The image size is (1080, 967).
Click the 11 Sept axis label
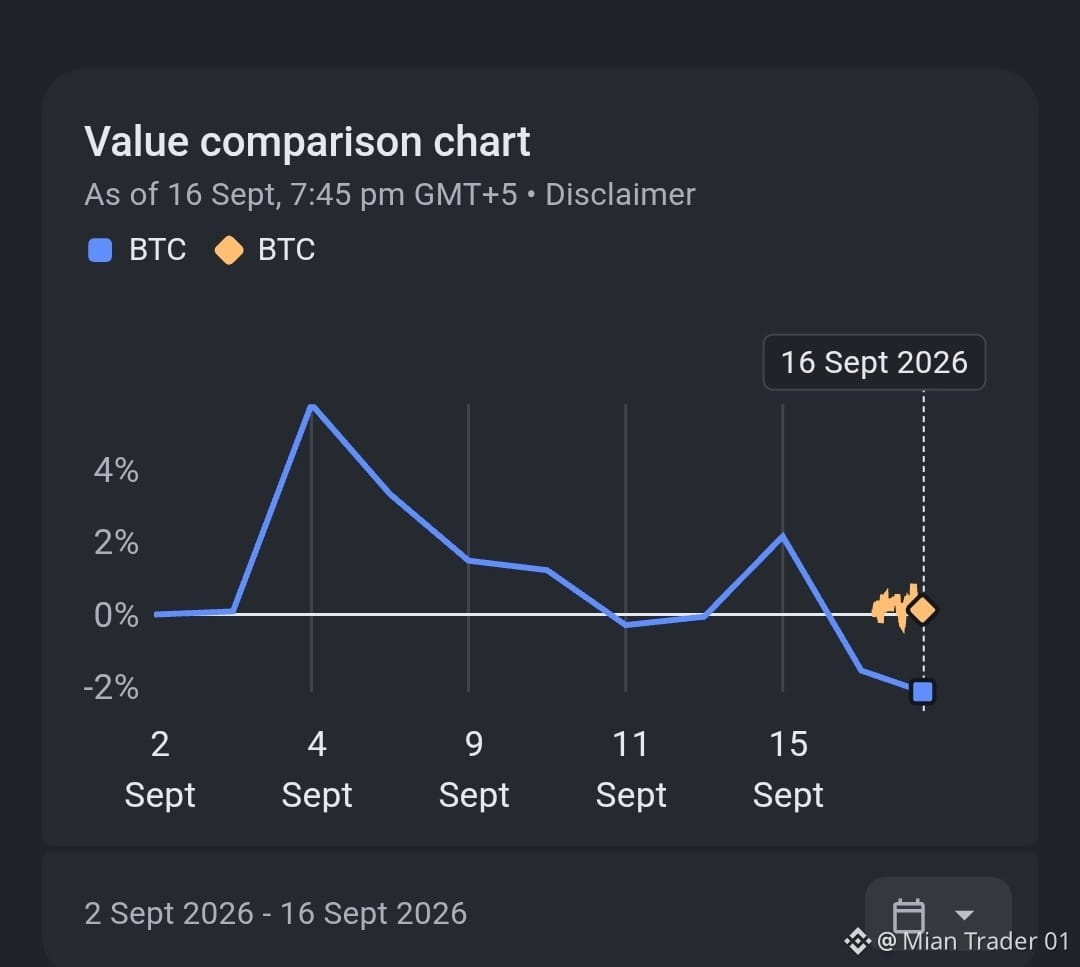[x=631, y=769]
